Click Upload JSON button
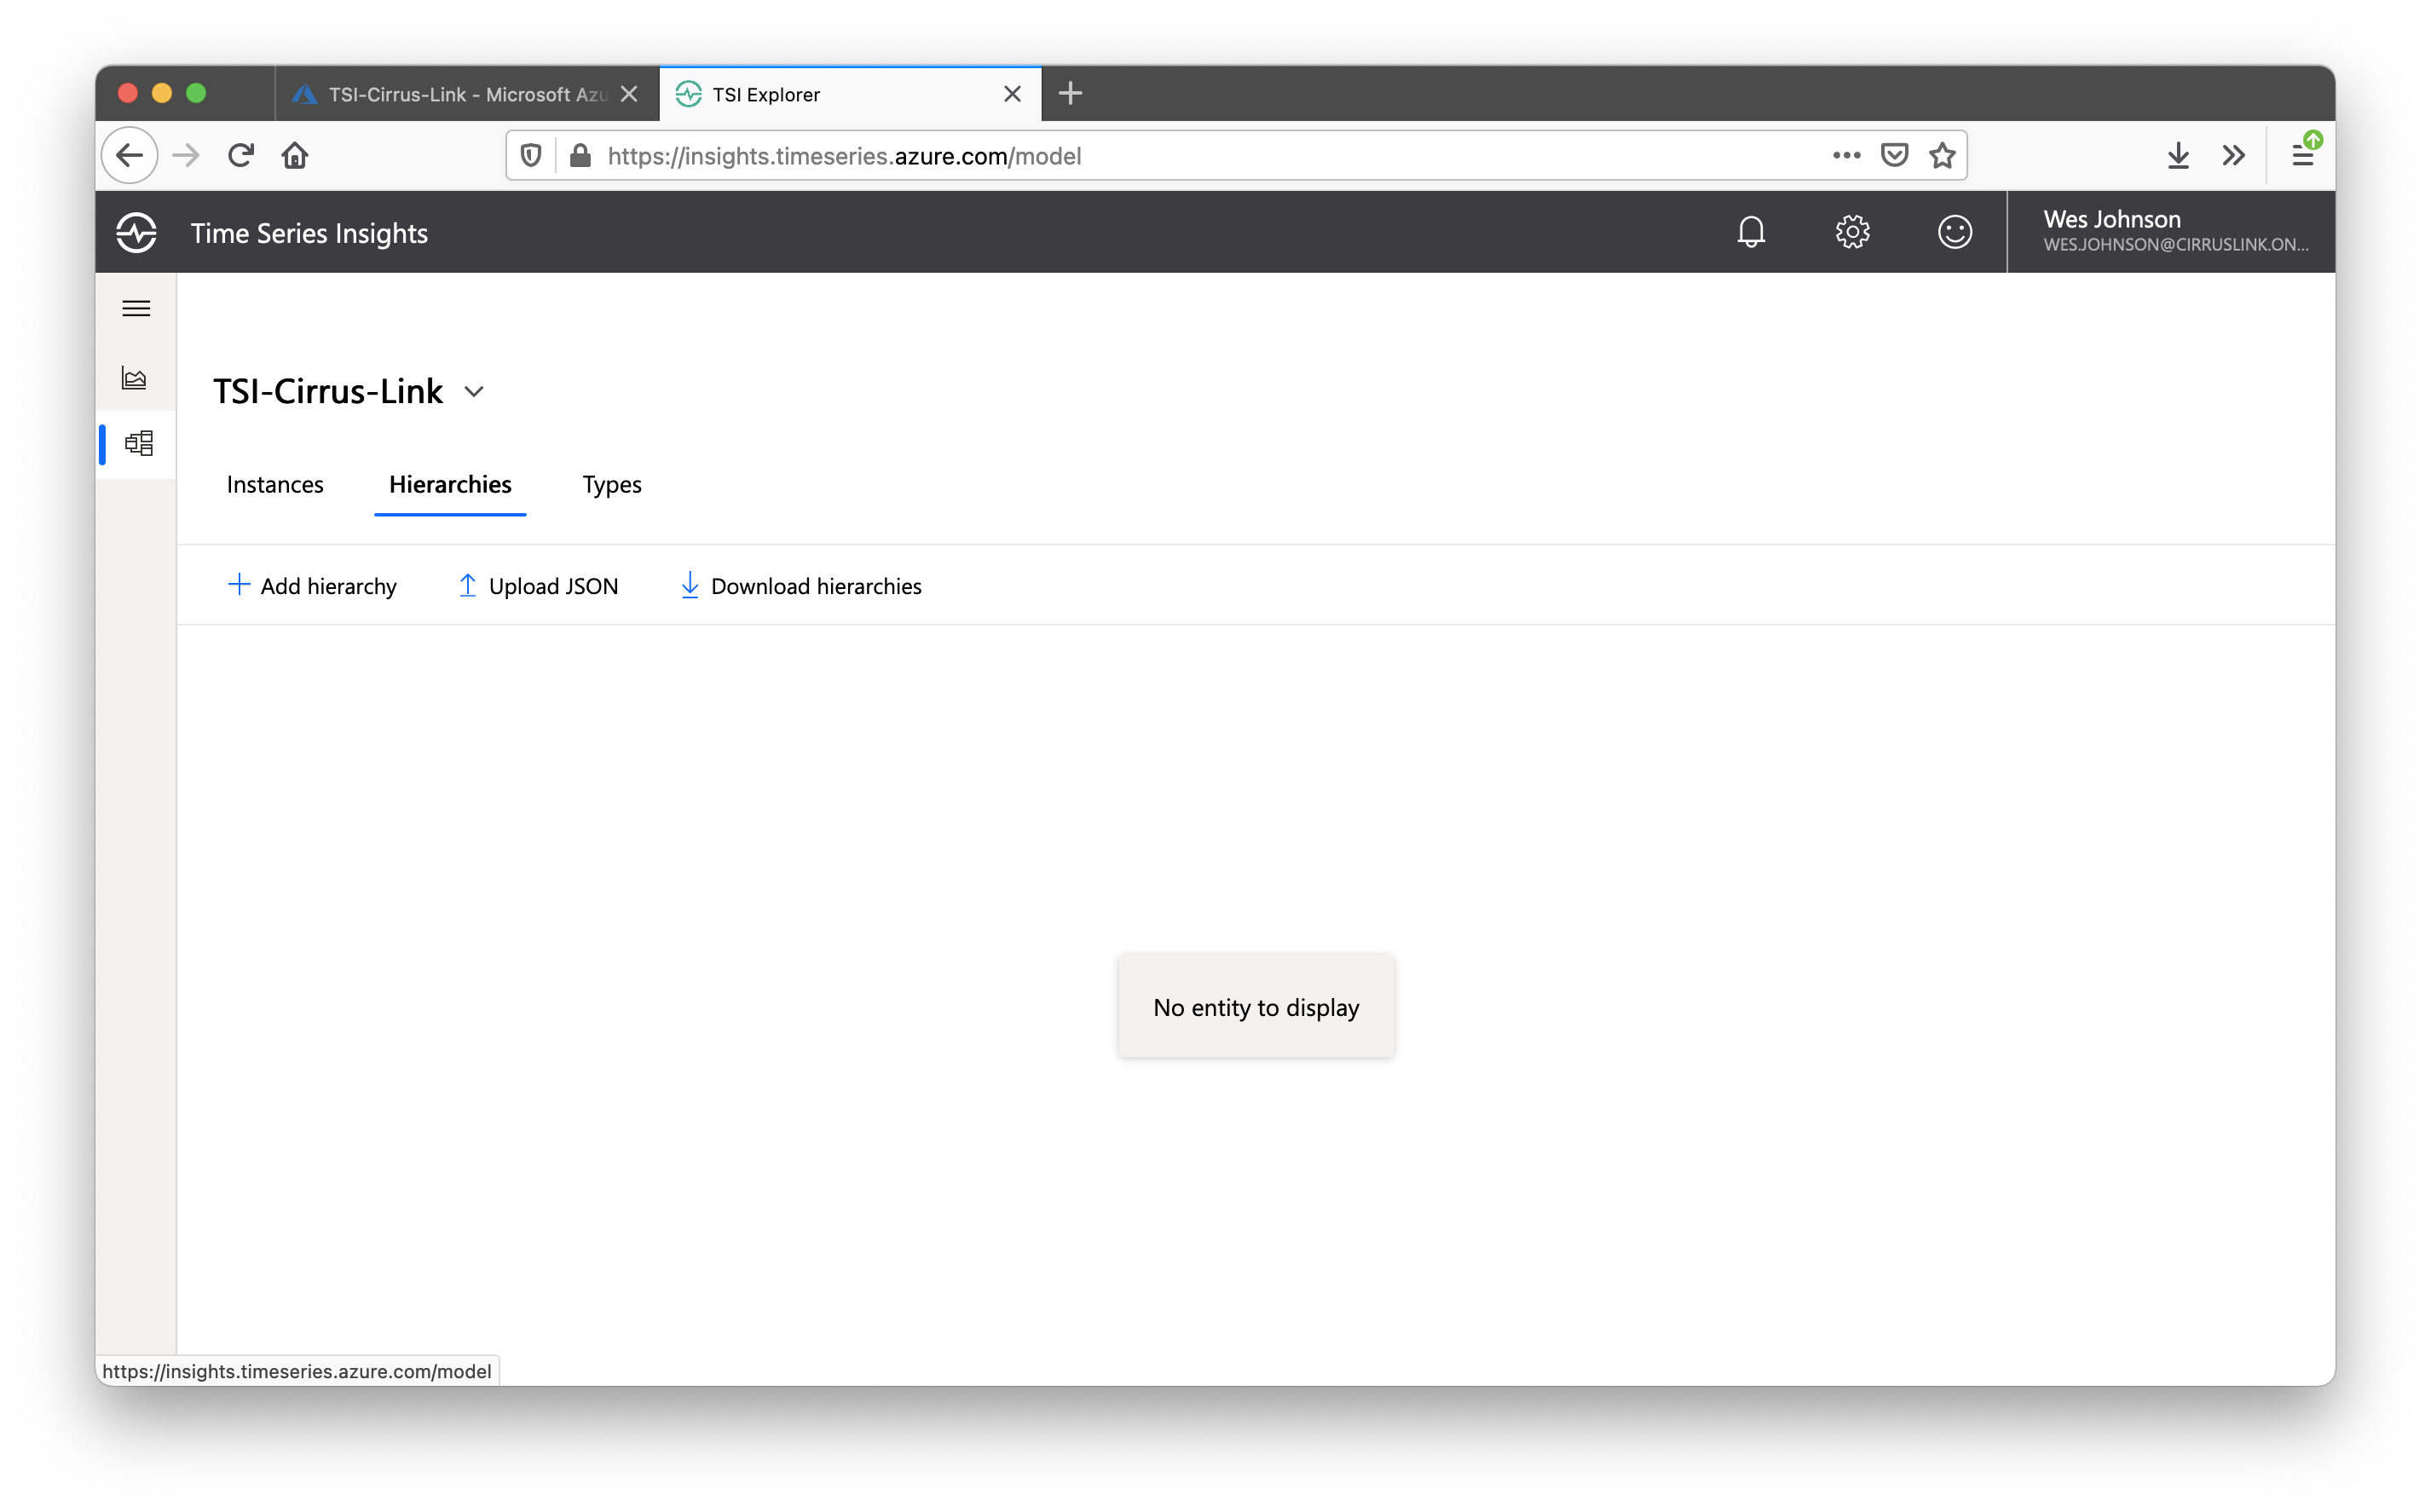This screenshot has width=2431, height=1512. (538, 586)
